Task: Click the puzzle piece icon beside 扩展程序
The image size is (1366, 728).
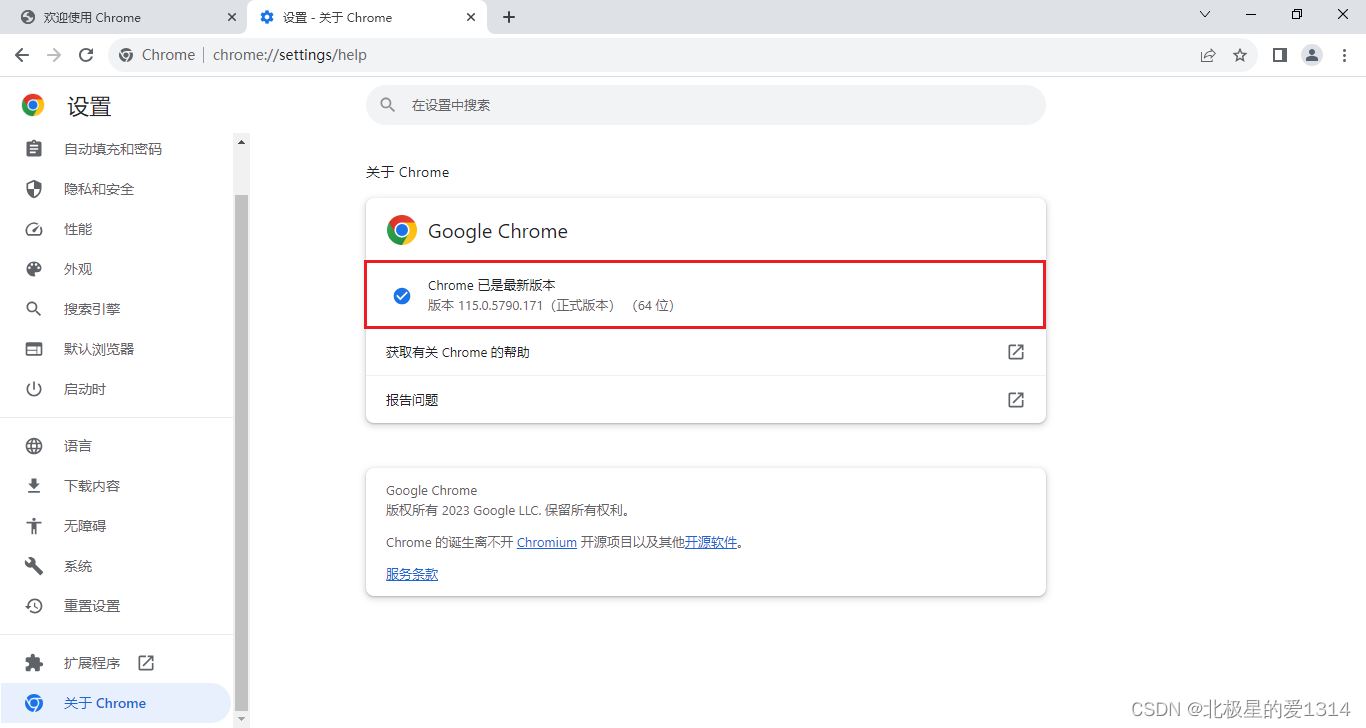Action: (34, 663)
